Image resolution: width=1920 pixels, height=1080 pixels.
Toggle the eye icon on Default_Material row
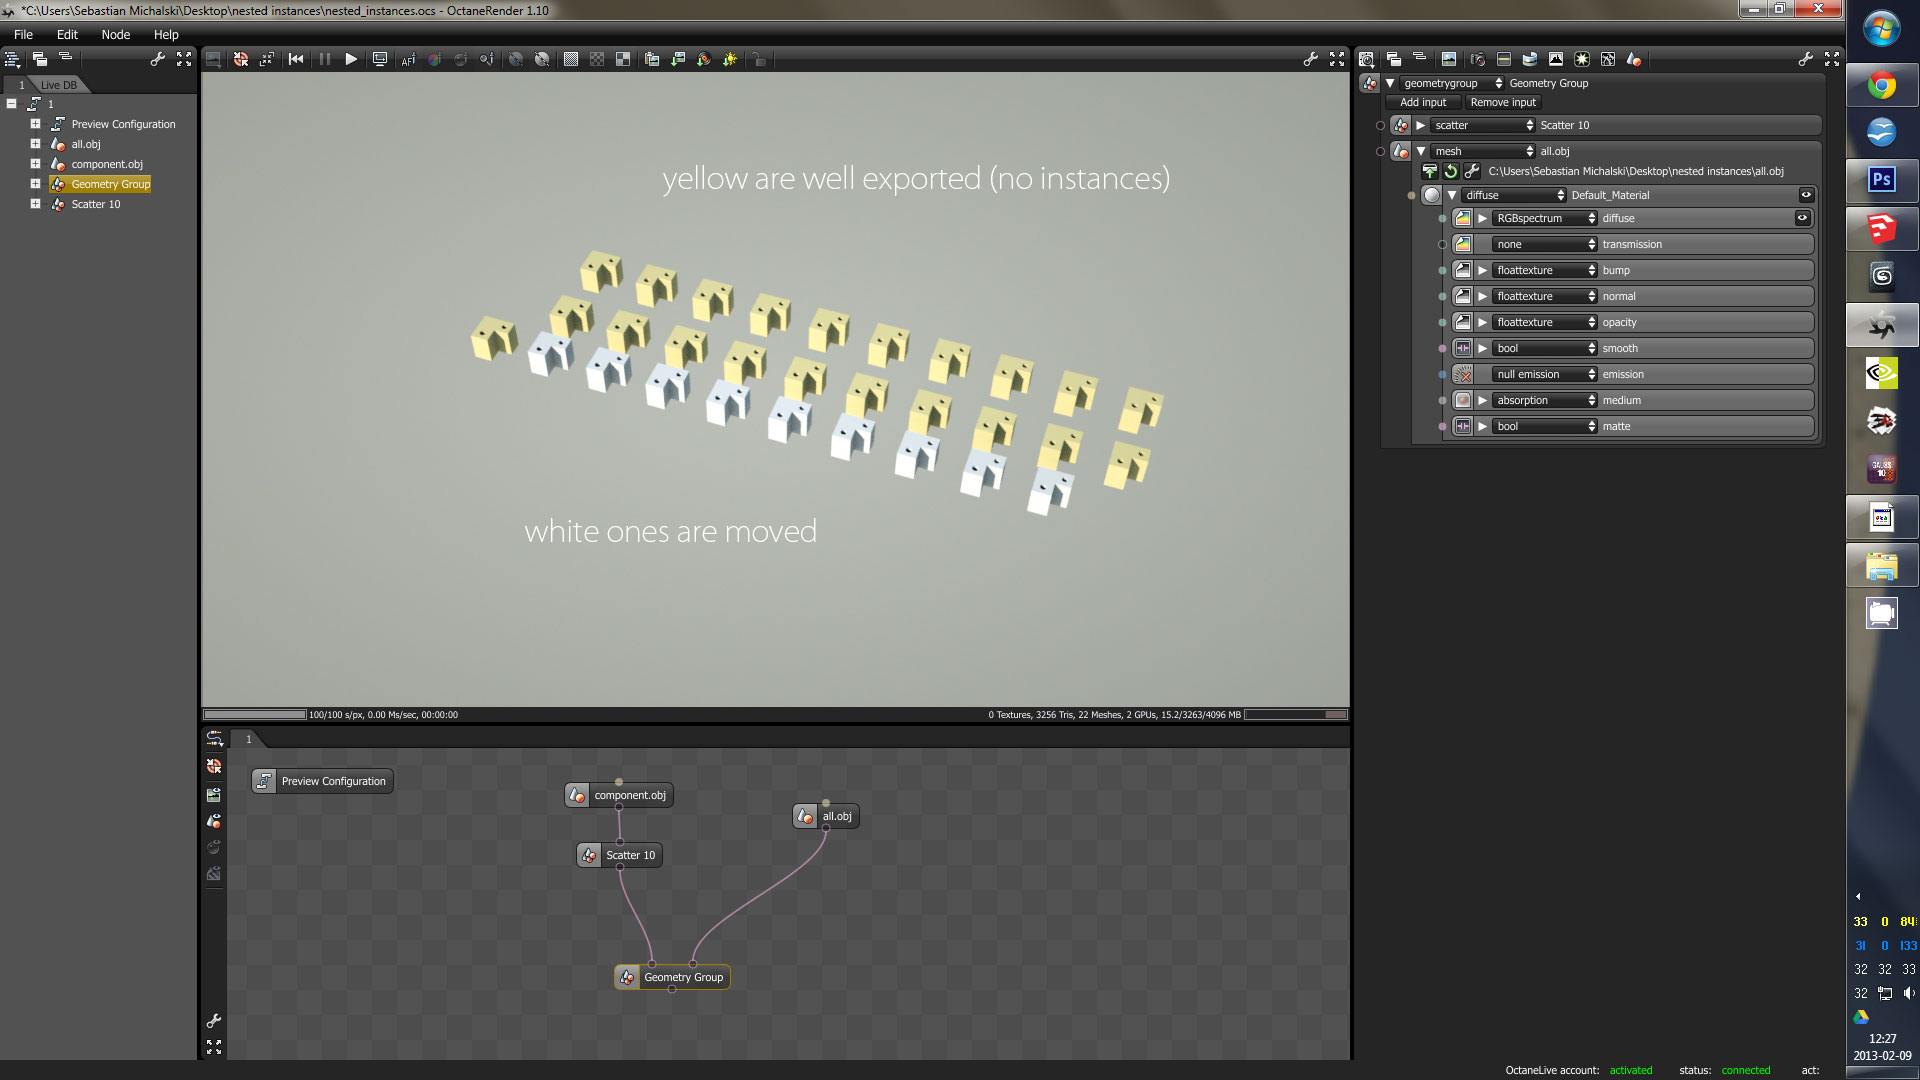point(1806,195)
